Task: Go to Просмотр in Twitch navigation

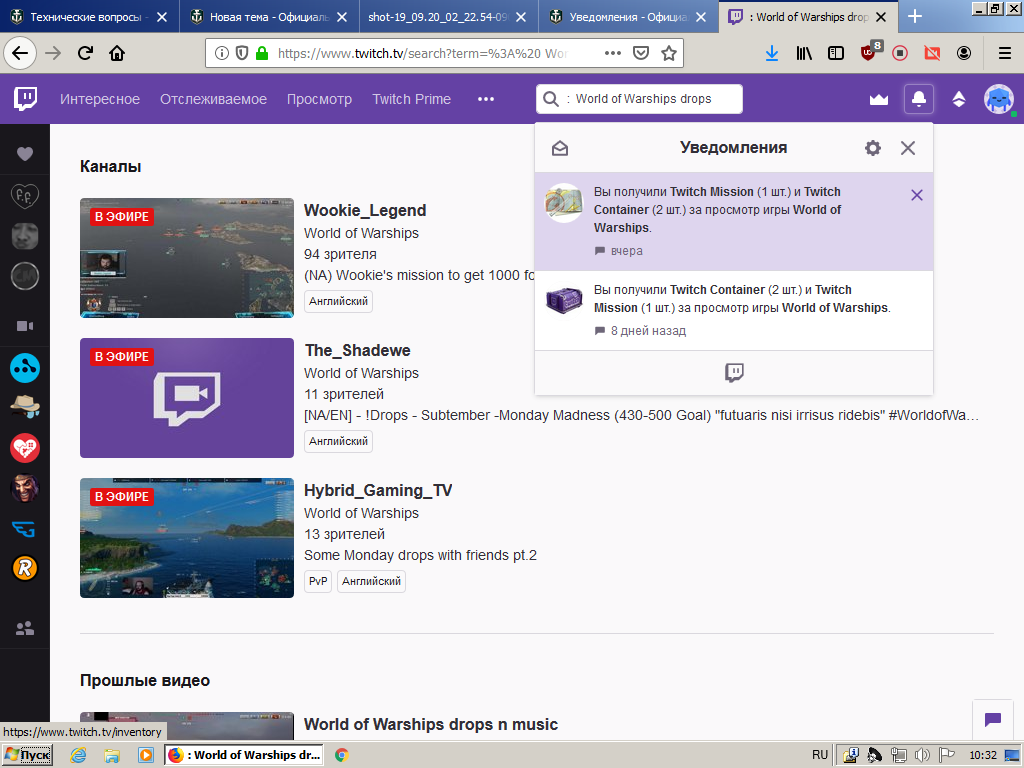Action: [319, 99]
